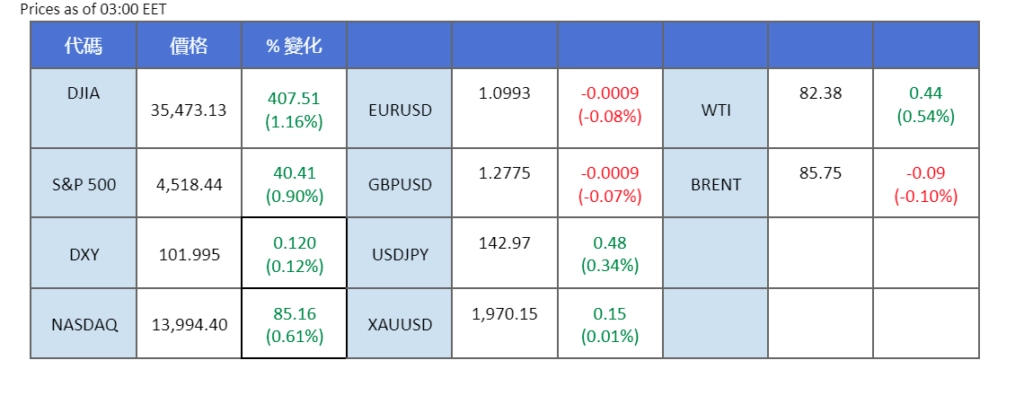
Task: Select the XAUUSD gold cell
Action: [x=400, y=324]
